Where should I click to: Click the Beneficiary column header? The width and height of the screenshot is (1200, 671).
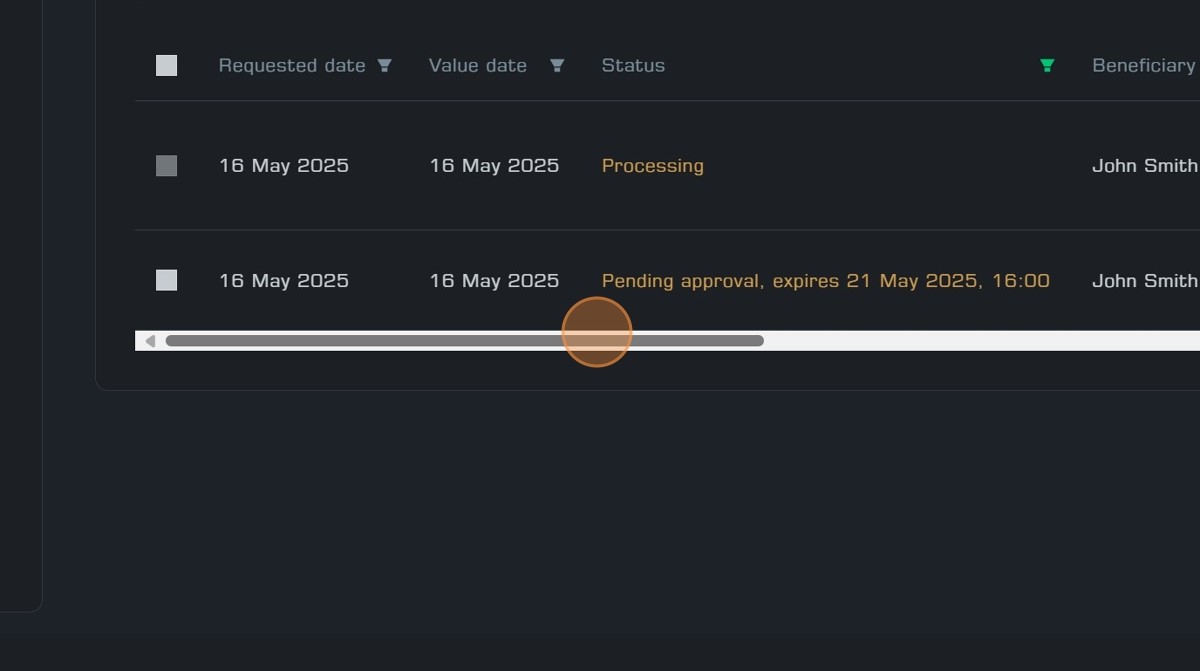[x=1143, y=66]
